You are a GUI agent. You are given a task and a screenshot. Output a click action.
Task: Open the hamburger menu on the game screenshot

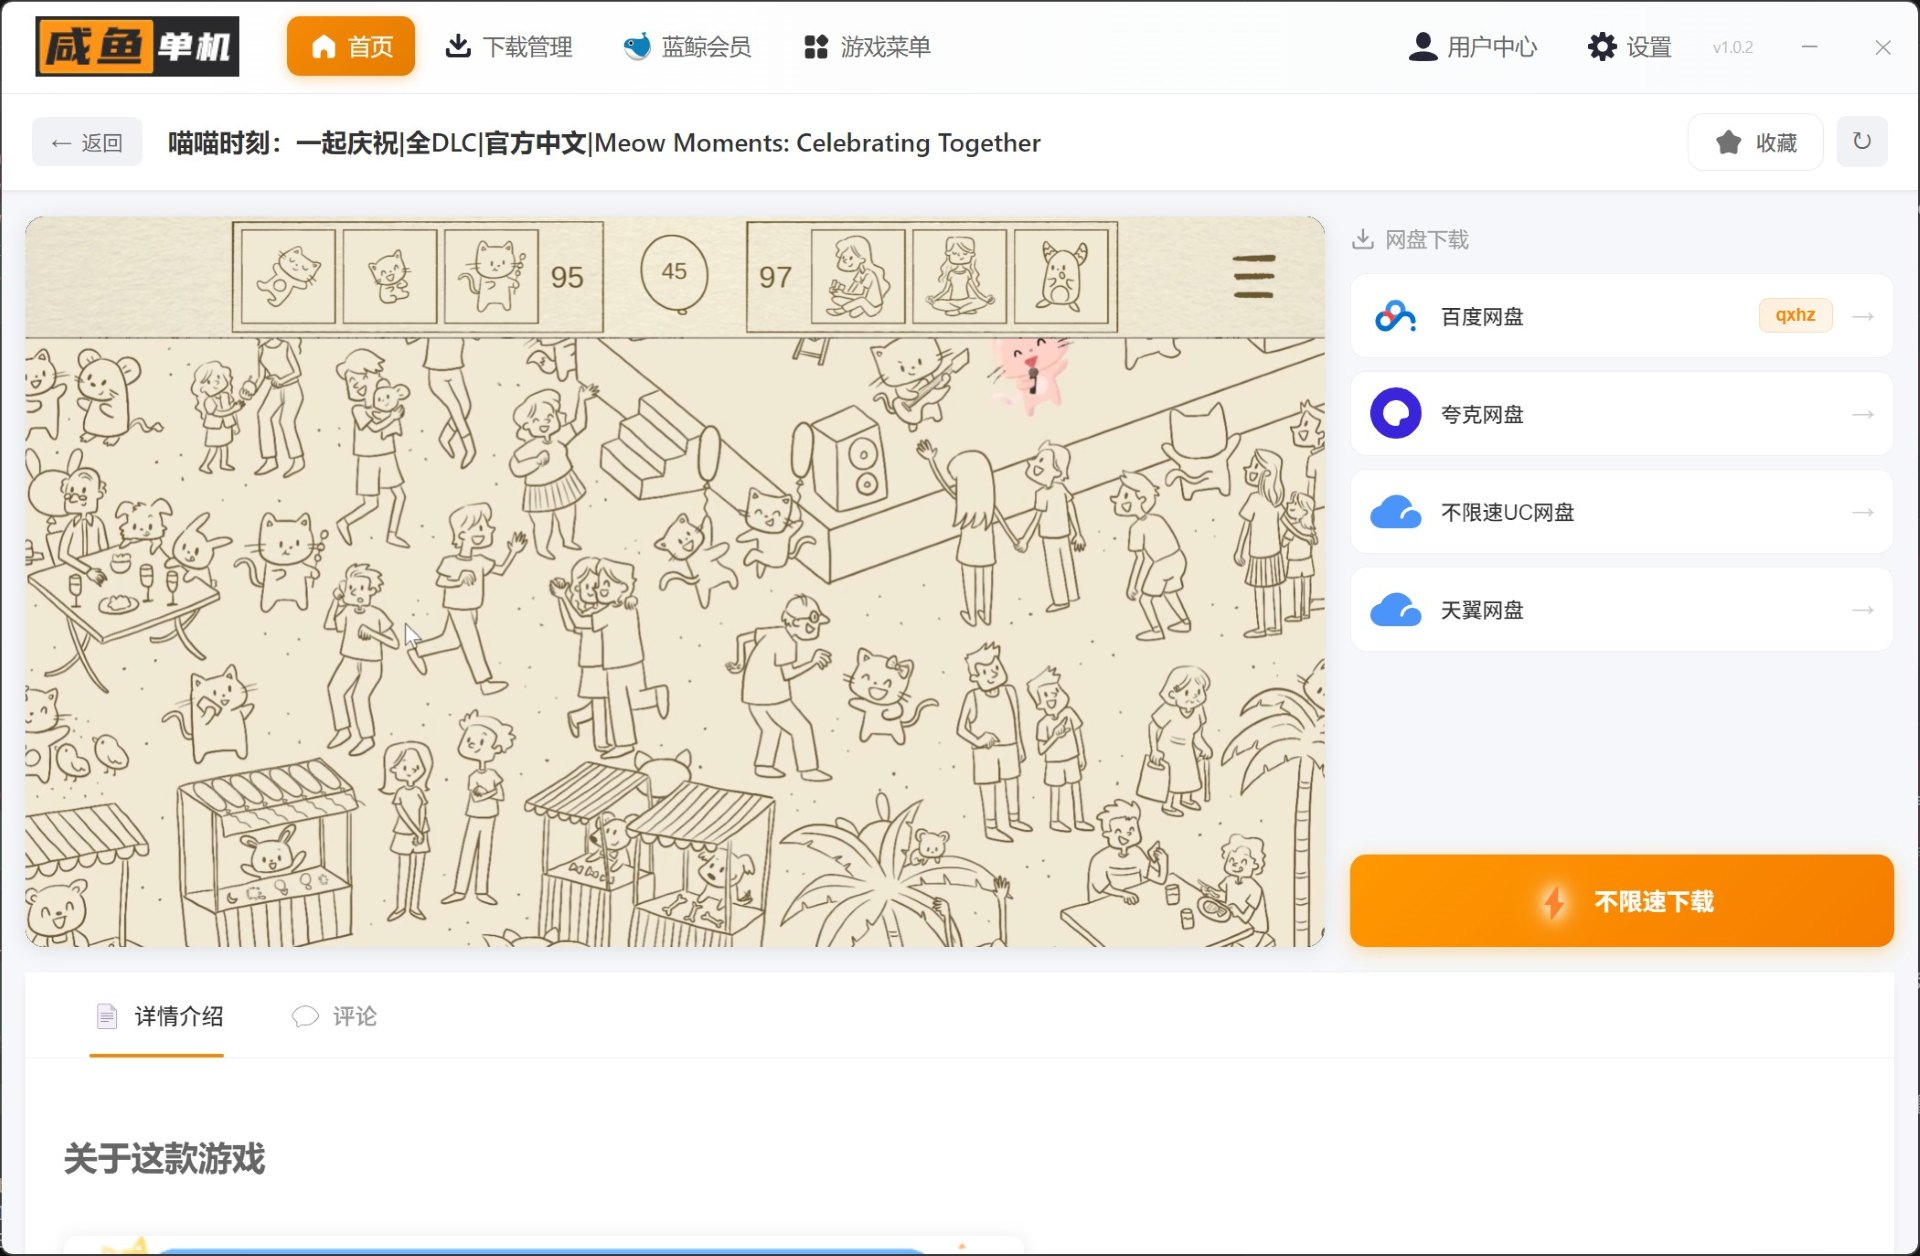point(1254,276)
